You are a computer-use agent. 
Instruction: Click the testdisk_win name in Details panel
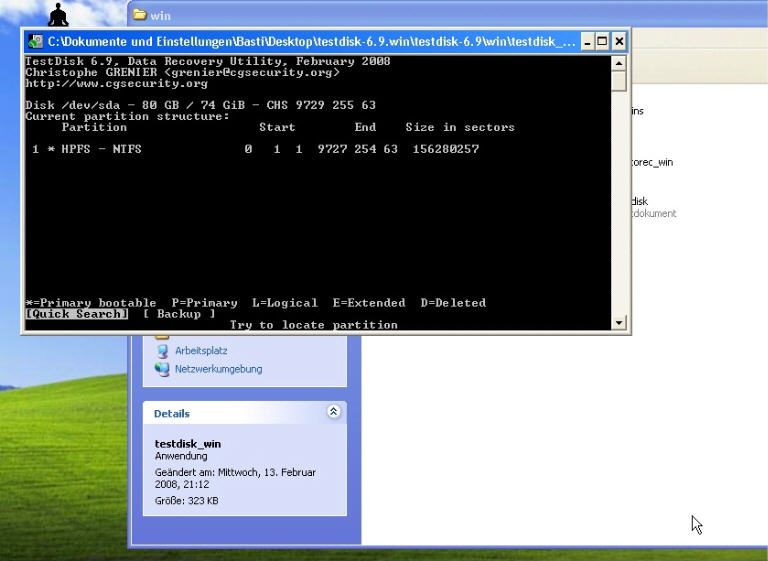pos(188,444)
